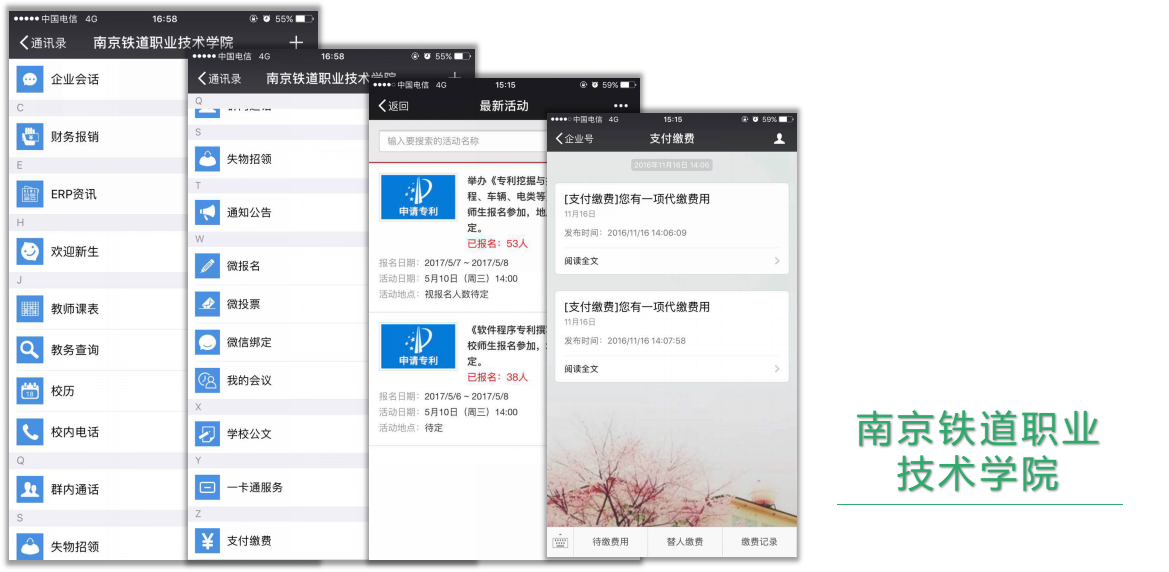Open ERP资讯 icon in first phone
Screen dimensions: 1169x572
[x=30, y=194]
